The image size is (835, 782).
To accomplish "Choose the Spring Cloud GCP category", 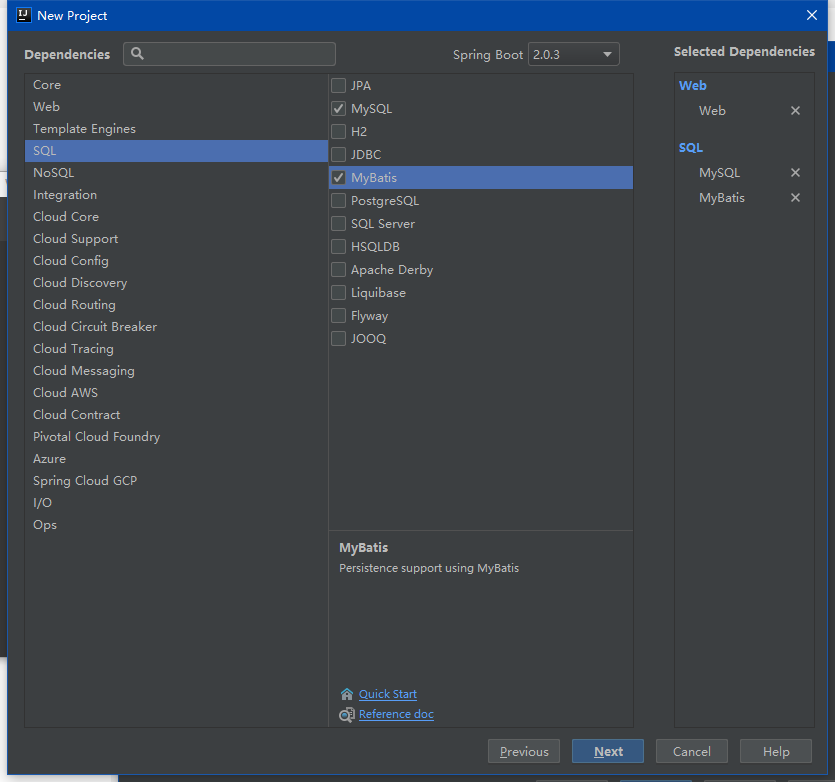I will pyautogui.click(x=176, y=480).
